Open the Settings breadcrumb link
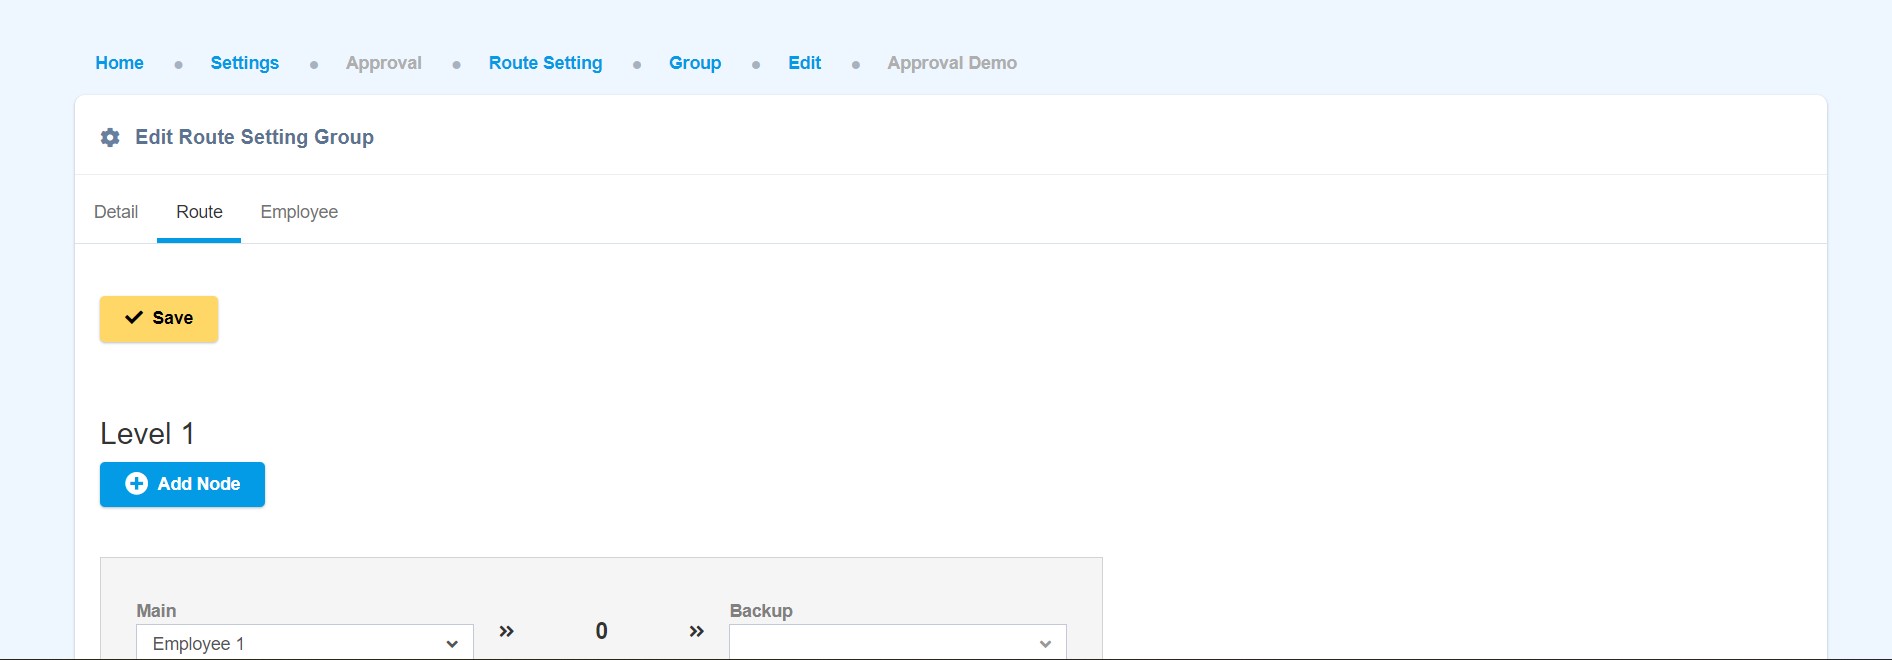Image resolution: width=1892 pixels, height=660 pixels. point(244,63)
